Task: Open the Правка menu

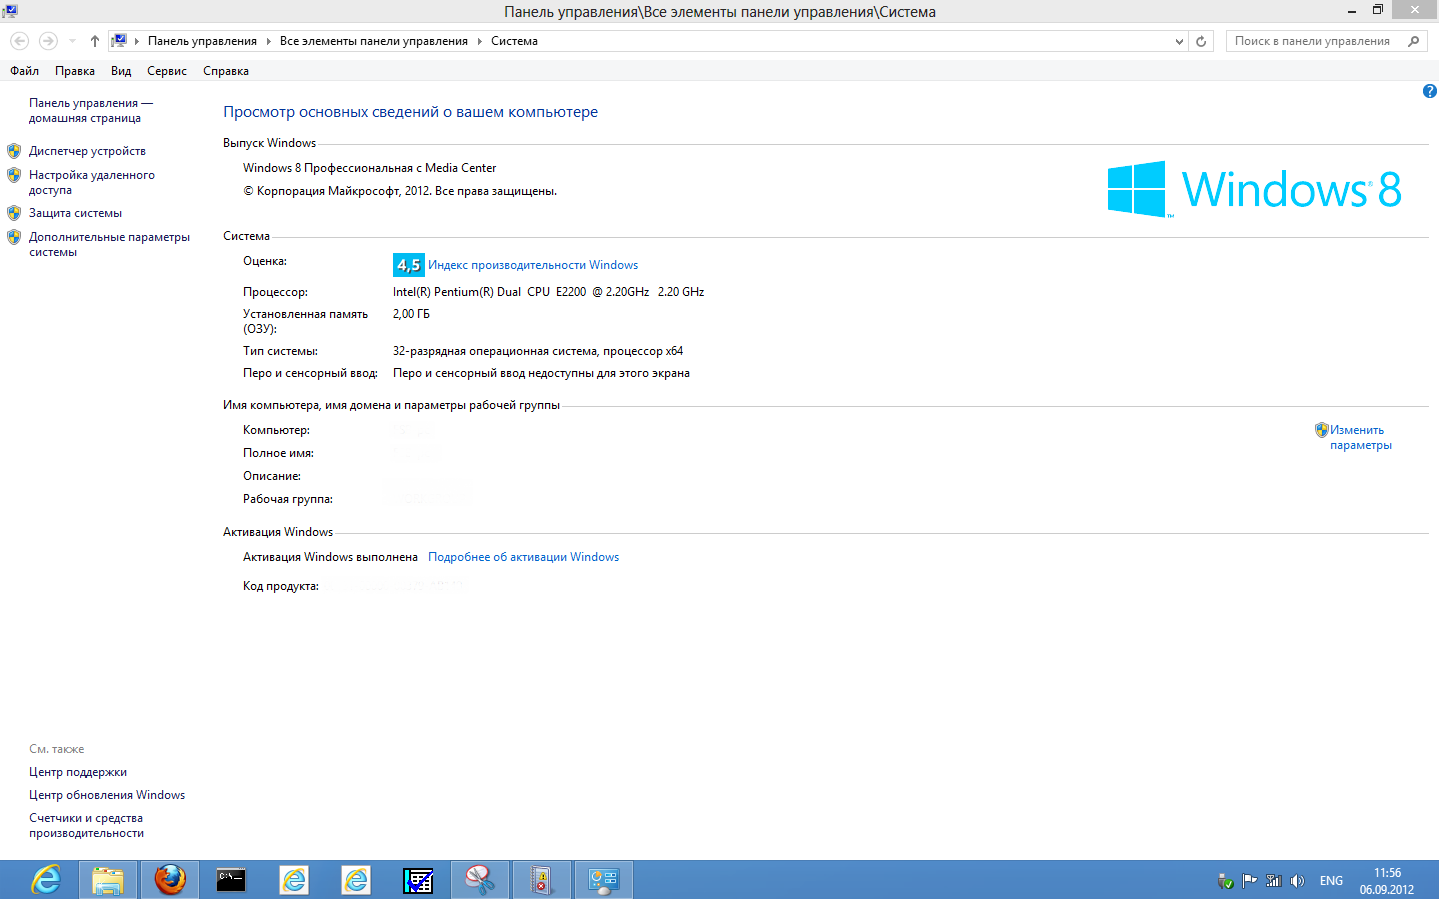Action: click(75, 71)
